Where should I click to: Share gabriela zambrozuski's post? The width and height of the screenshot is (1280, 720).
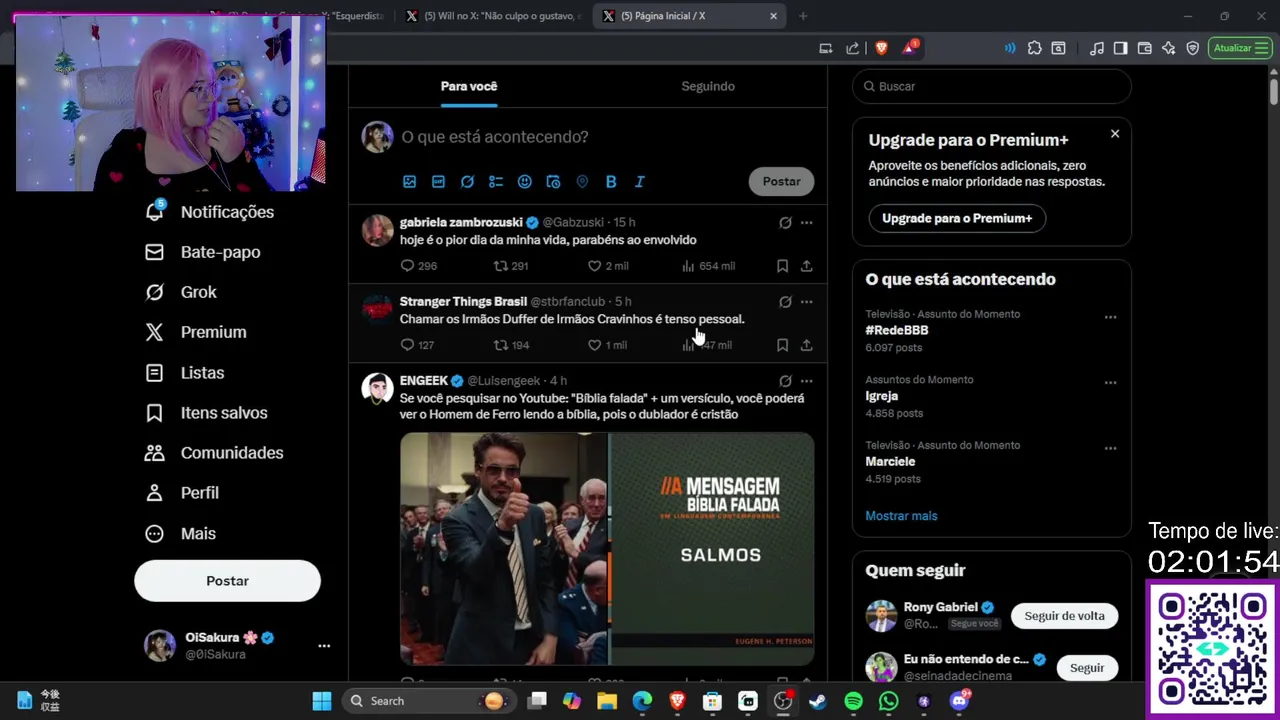tap(806, 266)
